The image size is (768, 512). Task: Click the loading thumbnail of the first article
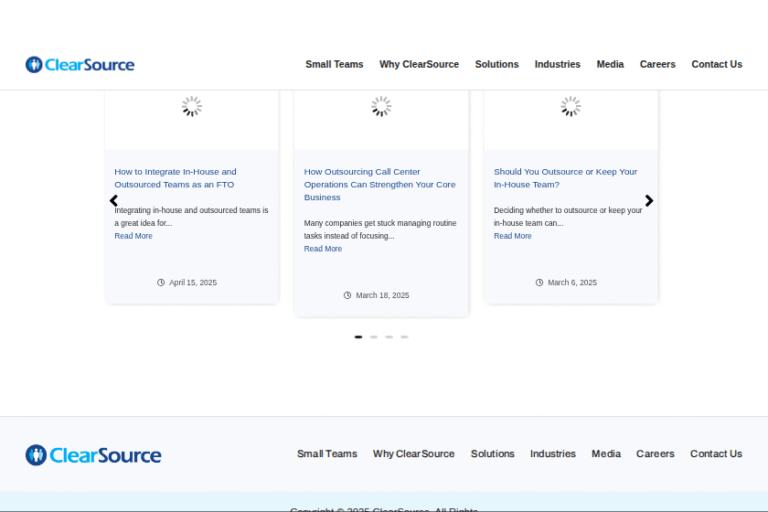[x=192, y=107]
